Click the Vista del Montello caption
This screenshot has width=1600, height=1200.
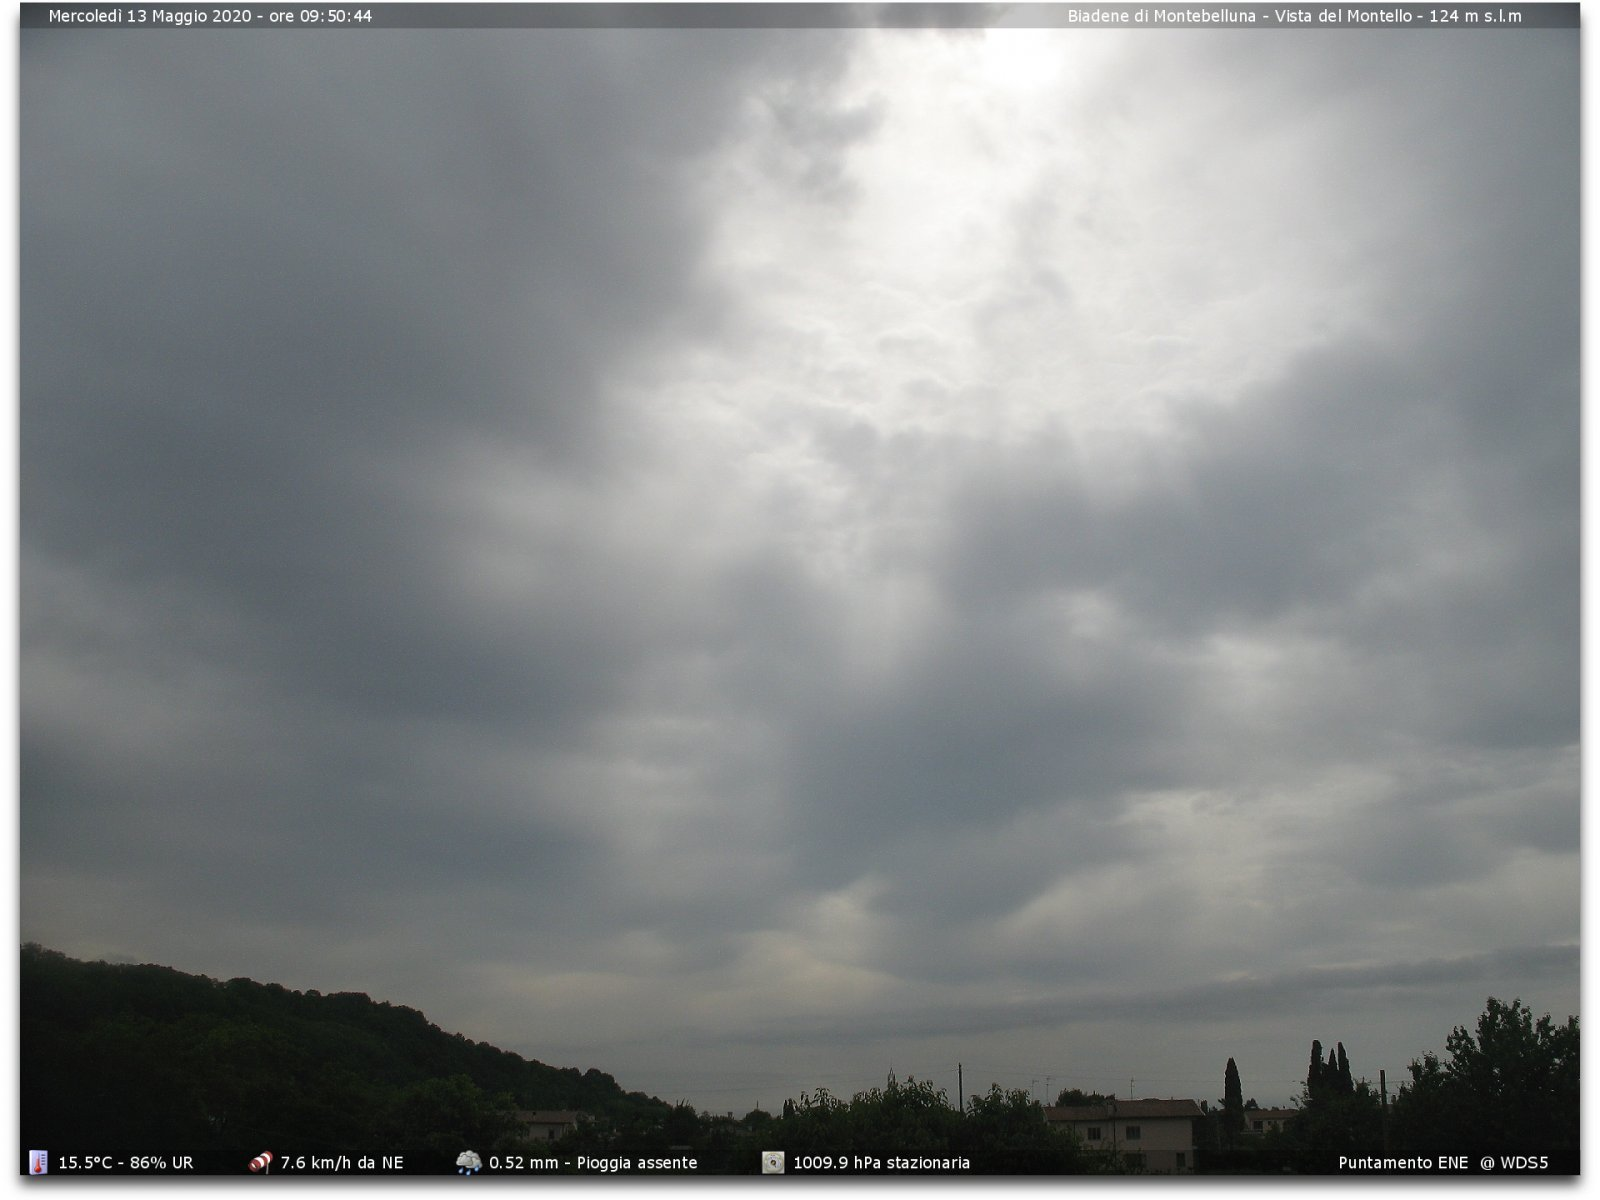click(x=1340, y=16)
